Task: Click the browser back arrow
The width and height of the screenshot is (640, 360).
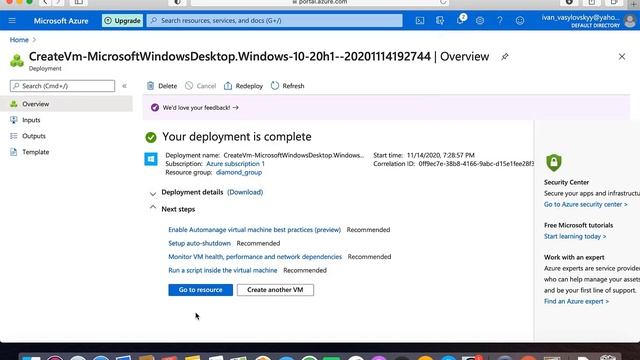Action: click(x=45, y=2)
